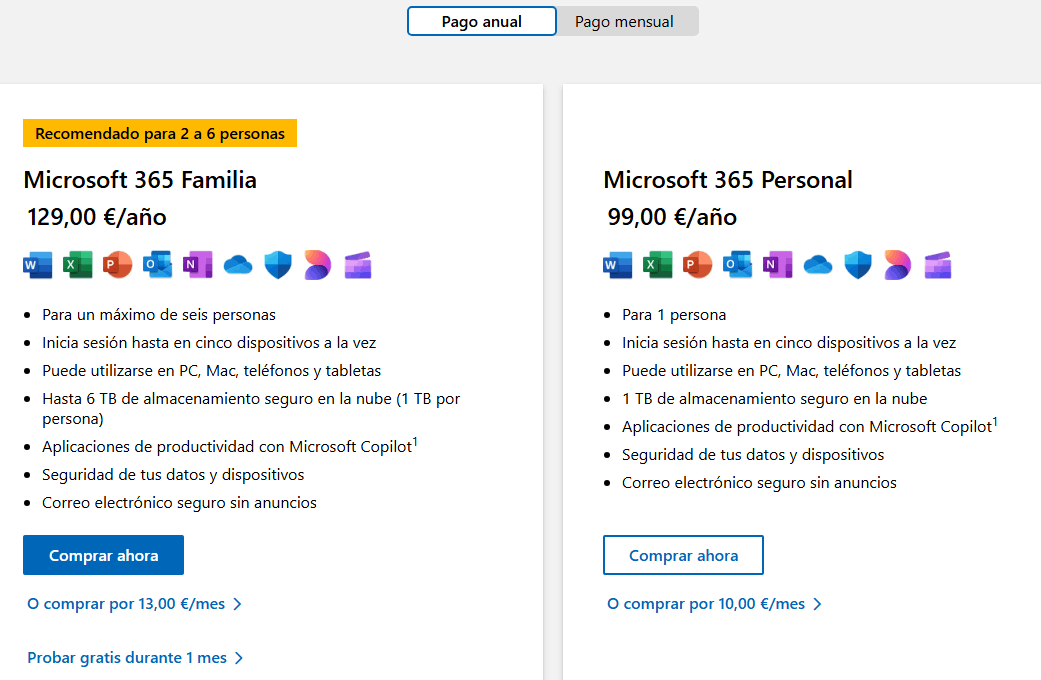Click the Word icon under Microsoft 365 Personal

617,265
